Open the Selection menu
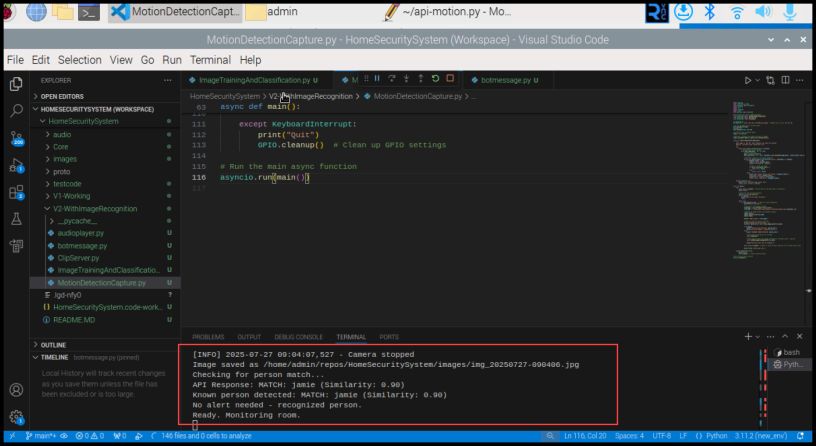 pos(80,60)
